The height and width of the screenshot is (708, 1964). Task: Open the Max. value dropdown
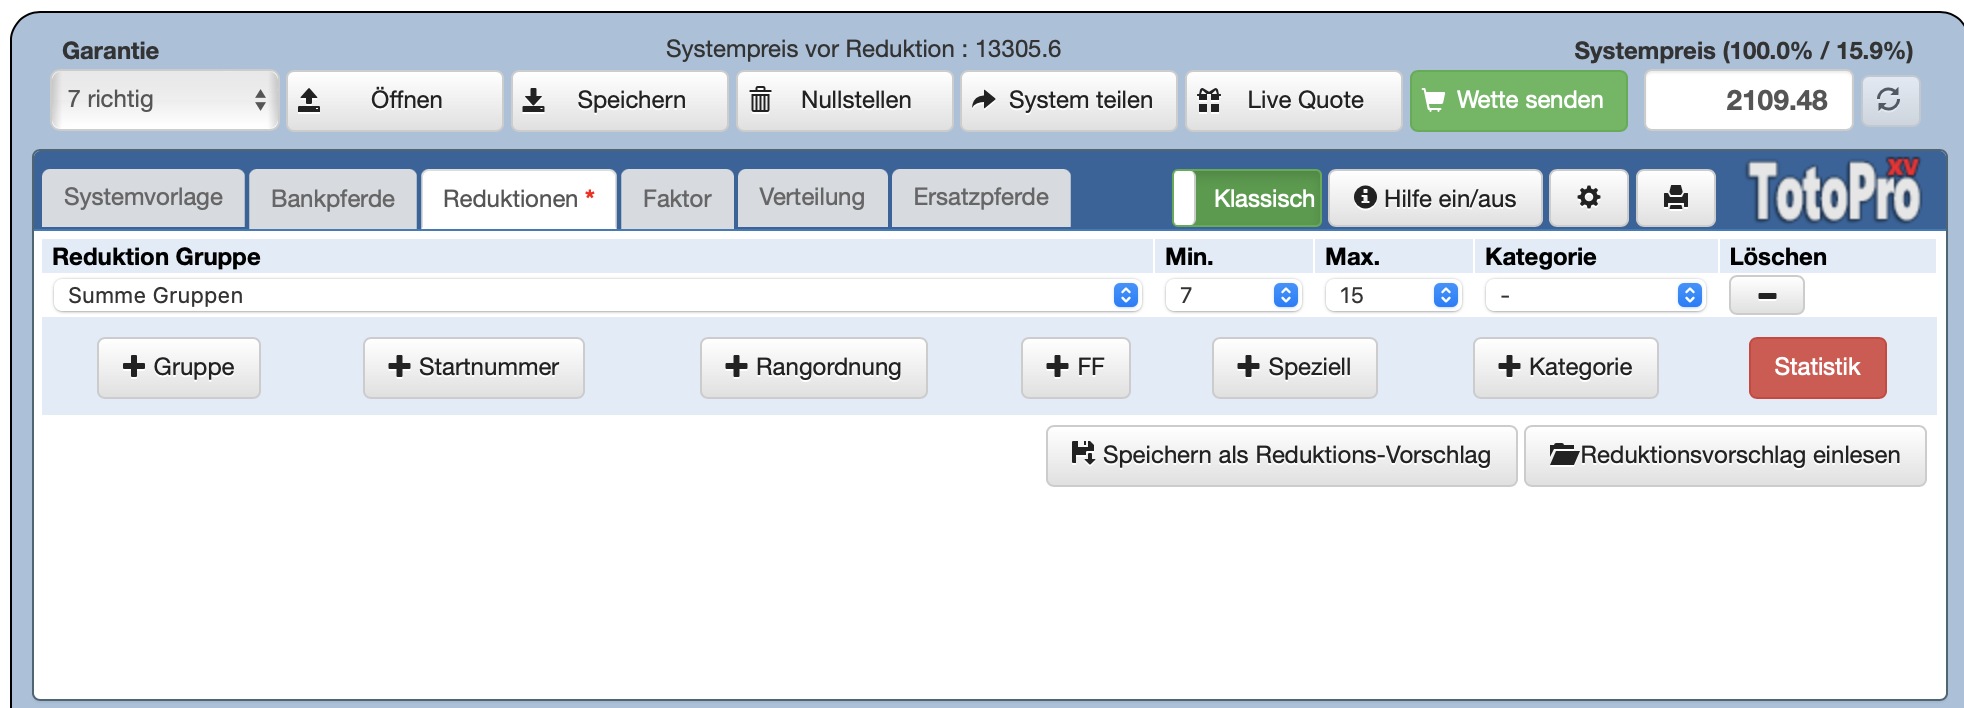point(1393,296)
